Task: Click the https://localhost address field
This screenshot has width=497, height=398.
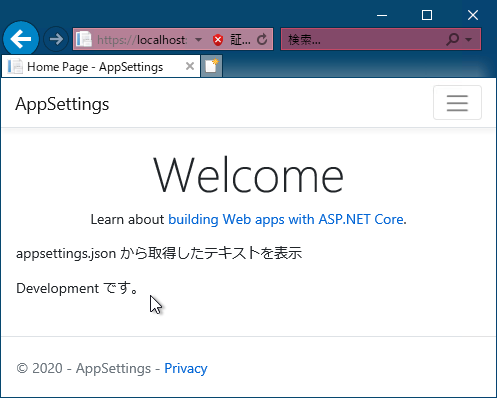Action: [x=142, y=40]
